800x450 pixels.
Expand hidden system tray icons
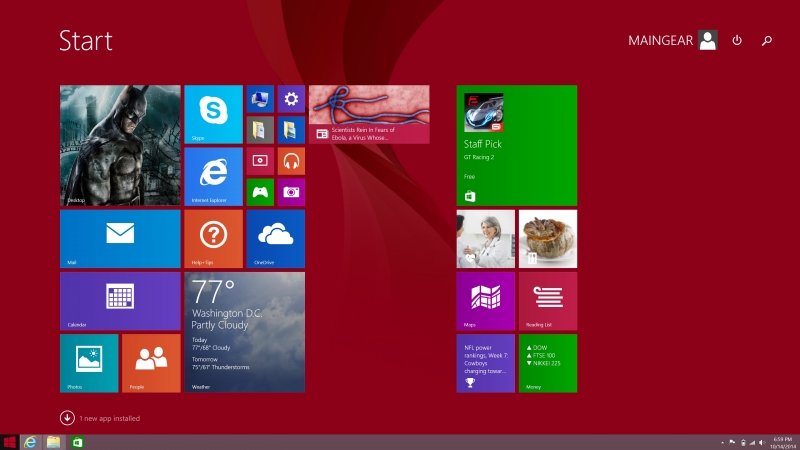(x=722, y=443)
